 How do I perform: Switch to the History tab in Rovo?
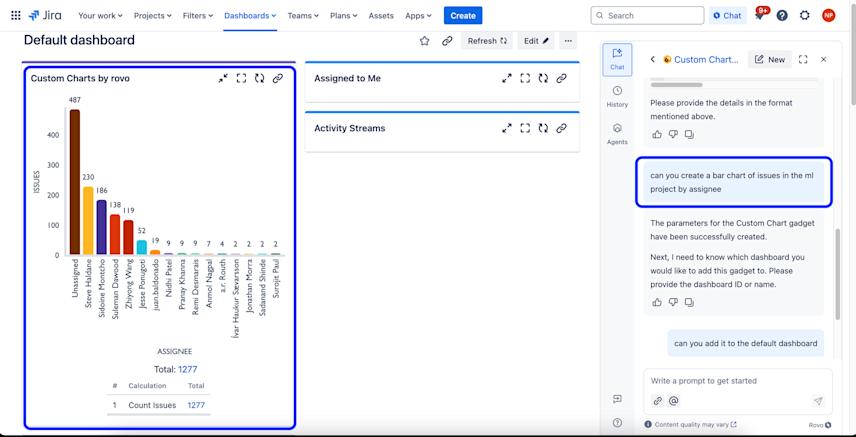pos(617,97)
